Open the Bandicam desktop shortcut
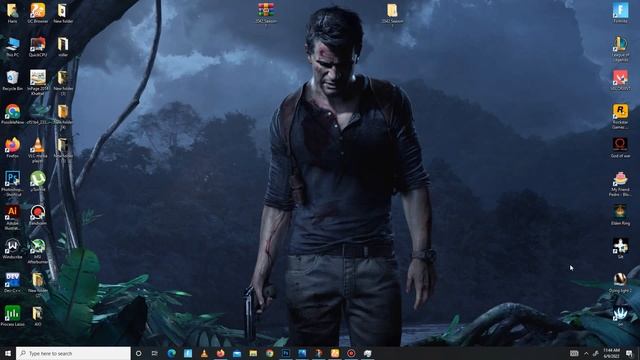This screenshot has width=640, height=360. click(x=38, y=215)
